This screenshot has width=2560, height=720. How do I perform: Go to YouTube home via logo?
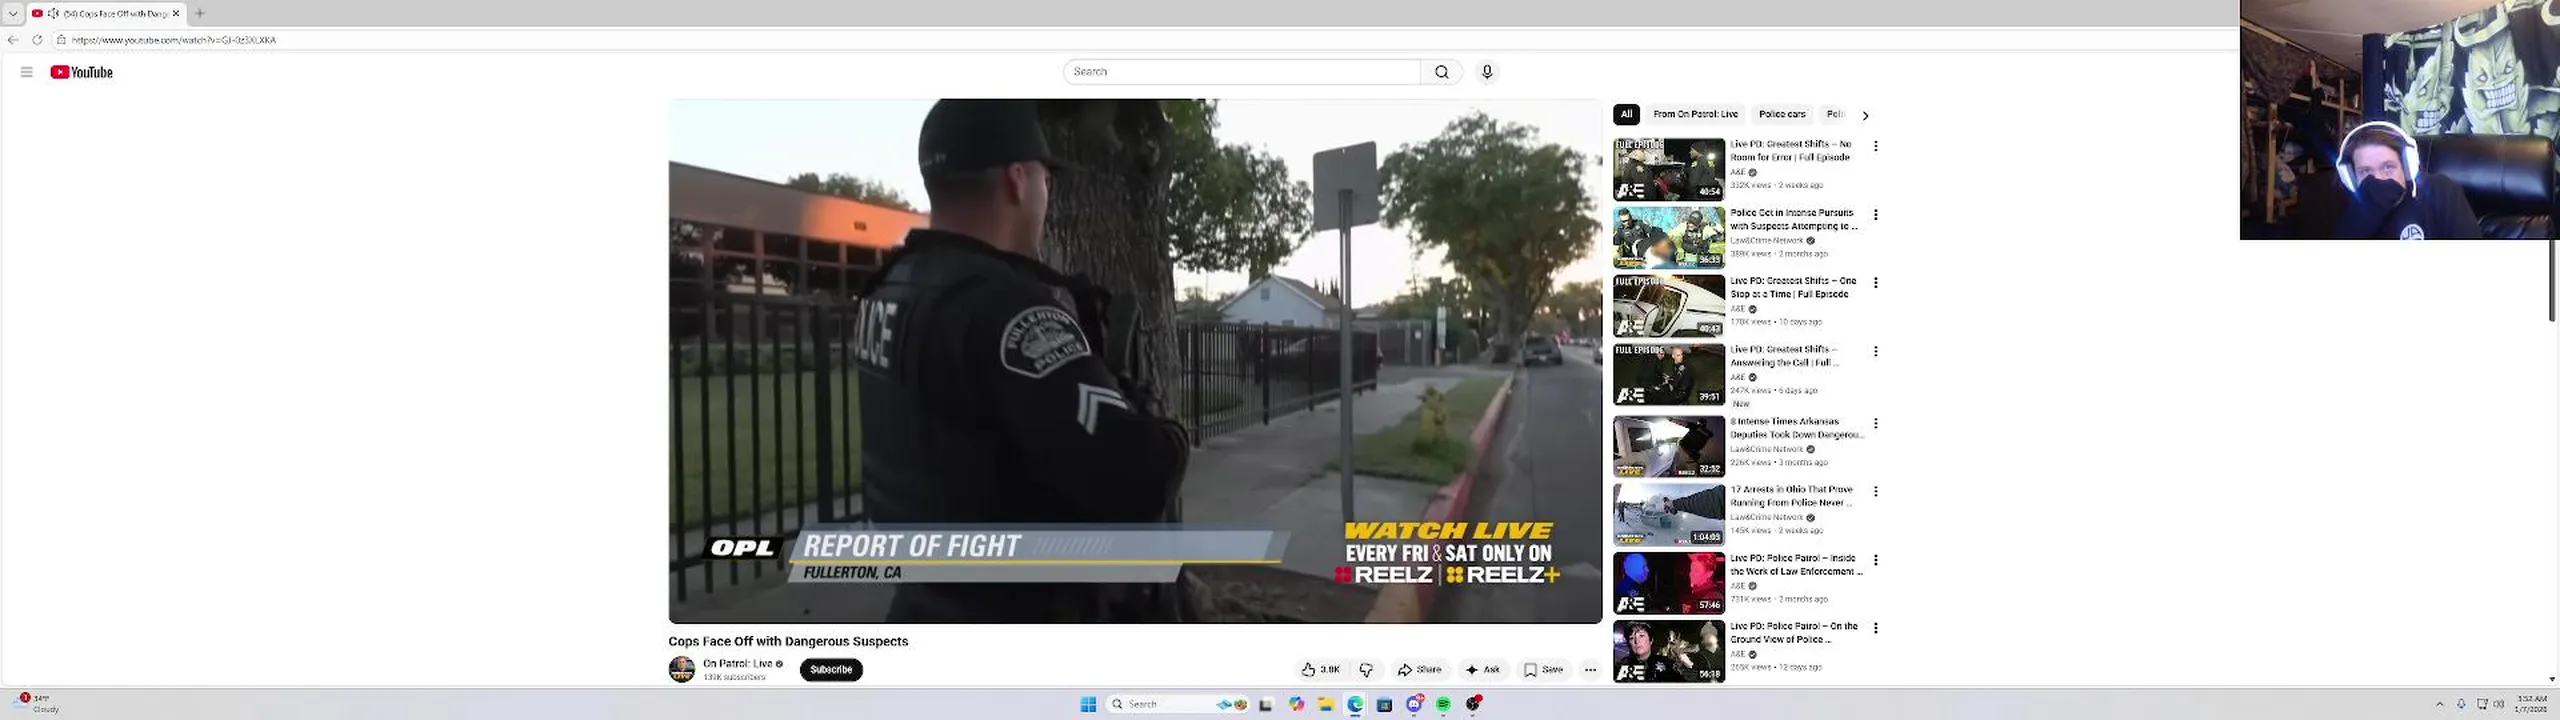tap(81, 72)
